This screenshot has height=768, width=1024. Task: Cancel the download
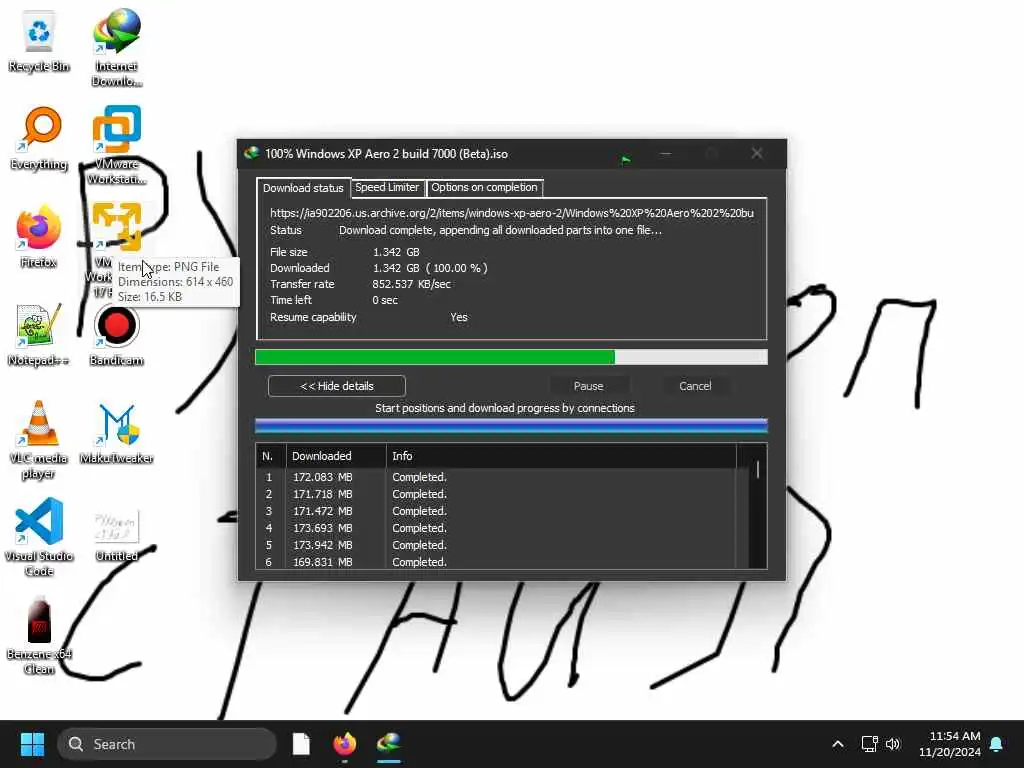pyautogui.click(x=695, y=386)
